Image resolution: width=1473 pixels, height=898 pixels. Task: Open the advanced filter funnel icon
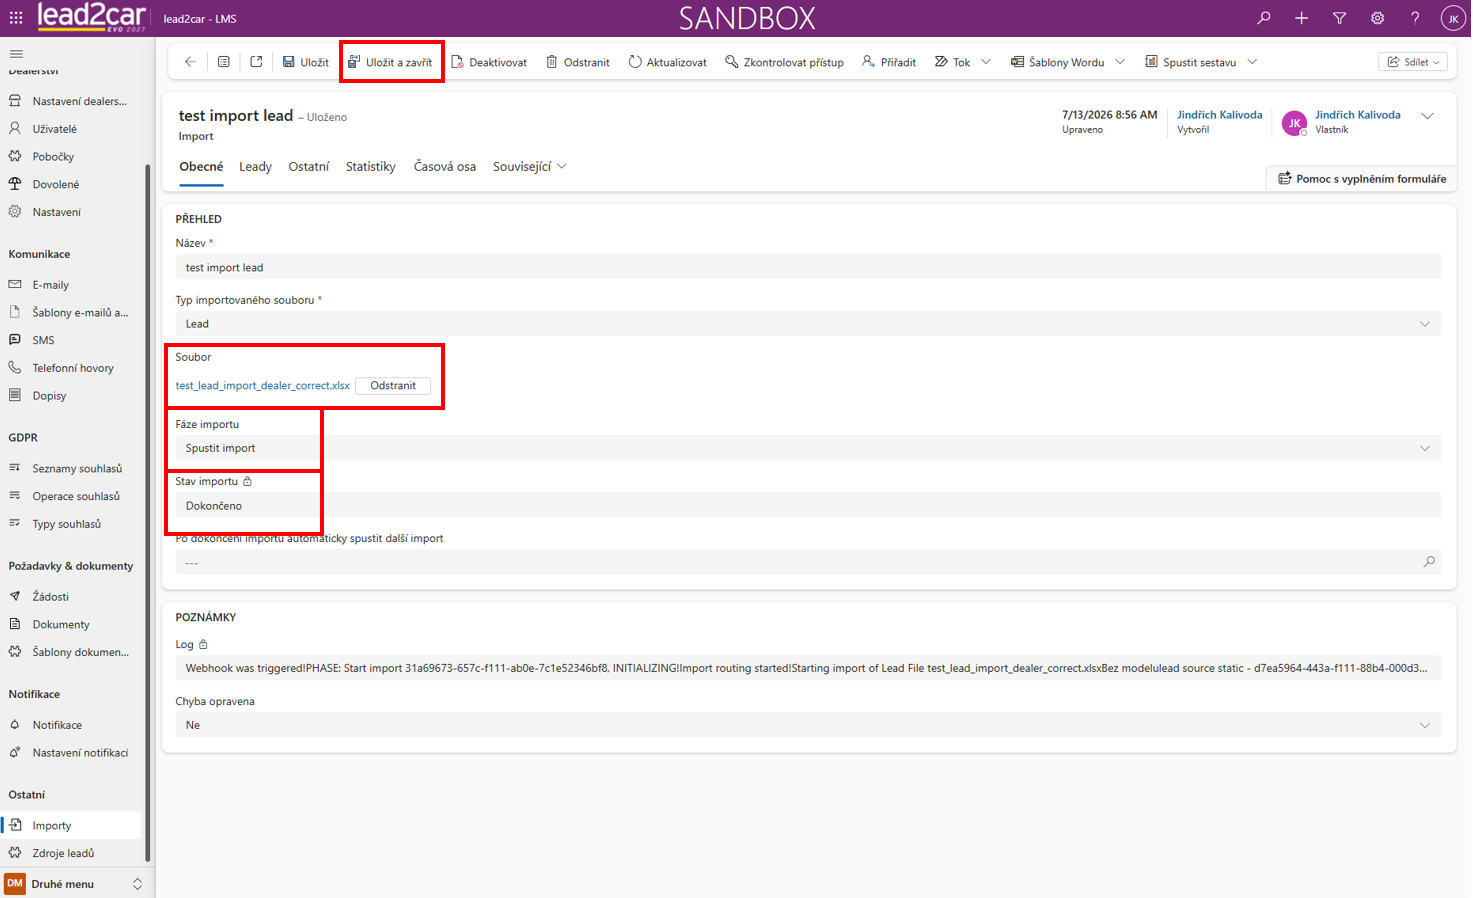(1339, 18)
